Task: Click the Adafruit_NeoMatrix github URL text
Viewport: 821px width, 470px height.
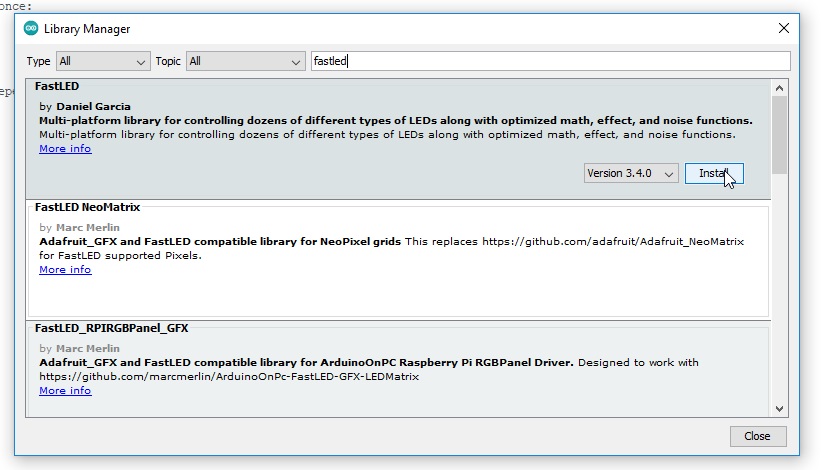Action: 613,241
